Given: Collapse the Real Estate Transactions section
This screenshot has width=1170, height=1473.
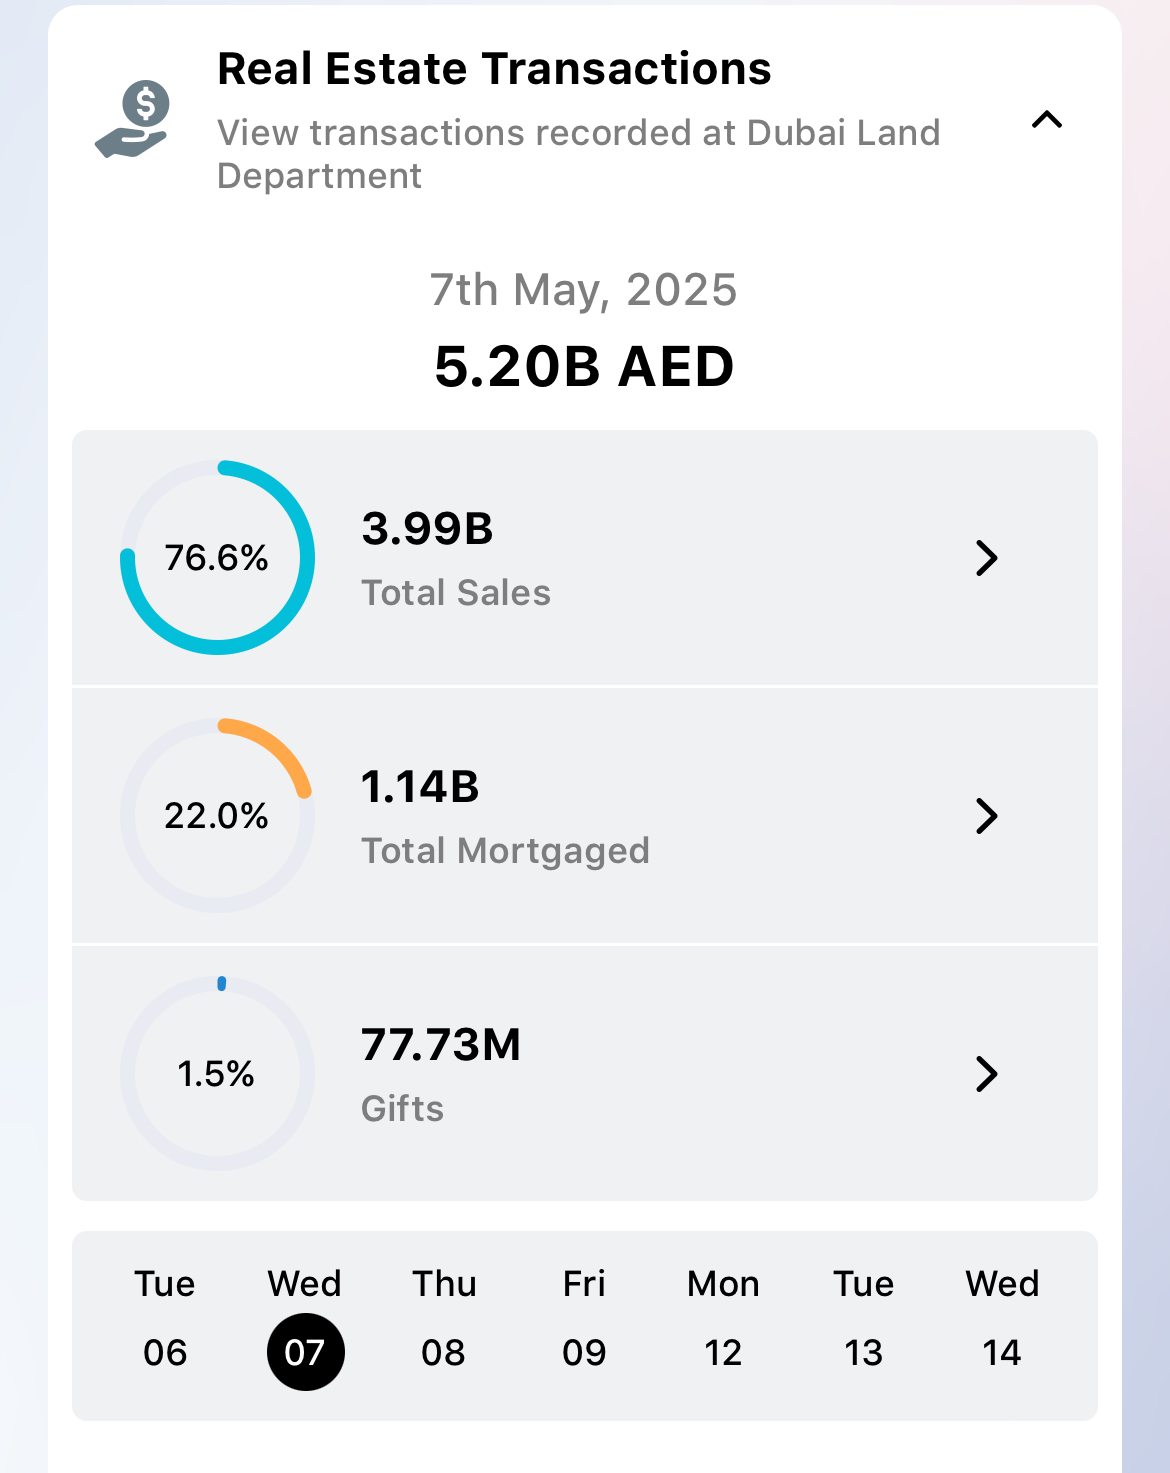Looking at the screenshot, I should (1047, 120).
